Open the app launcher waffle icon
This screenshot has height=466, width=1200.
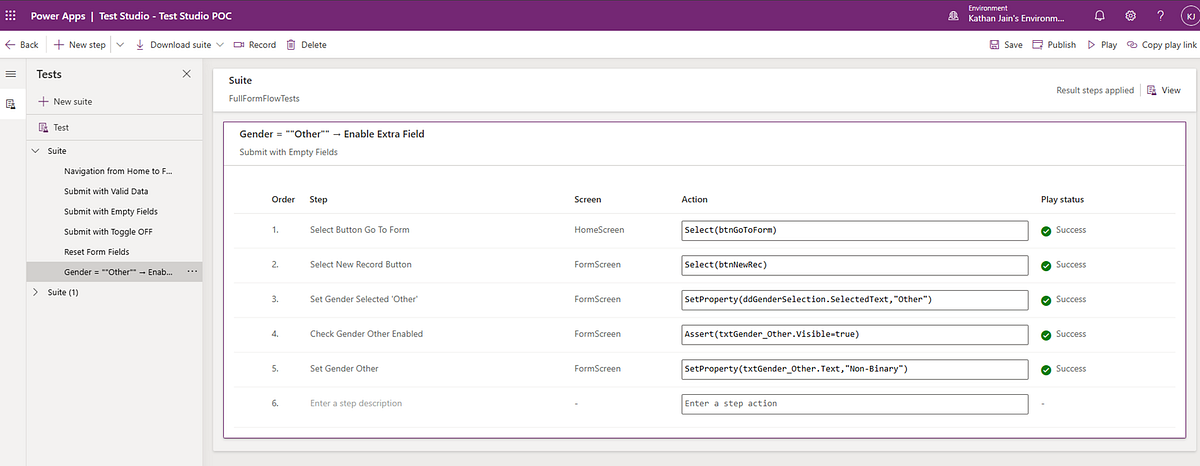(11, 15)
